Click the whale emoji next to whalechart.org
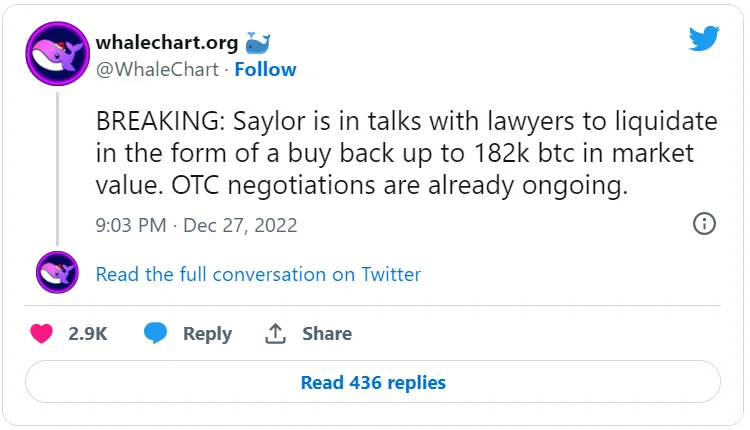Screen dimensions: 750x430 coord(258,43)
